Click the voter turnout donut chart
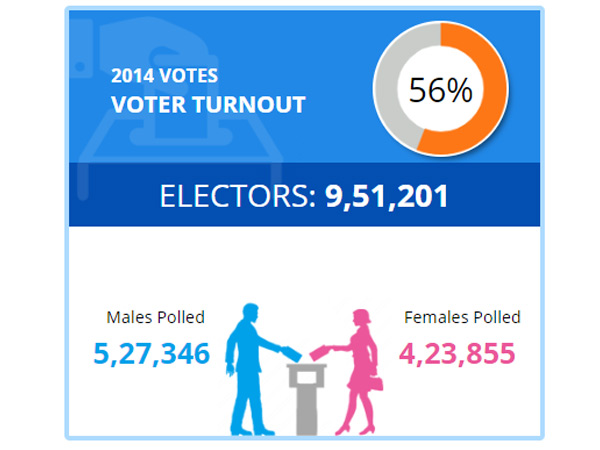600x450 pixels. [440, 90]
